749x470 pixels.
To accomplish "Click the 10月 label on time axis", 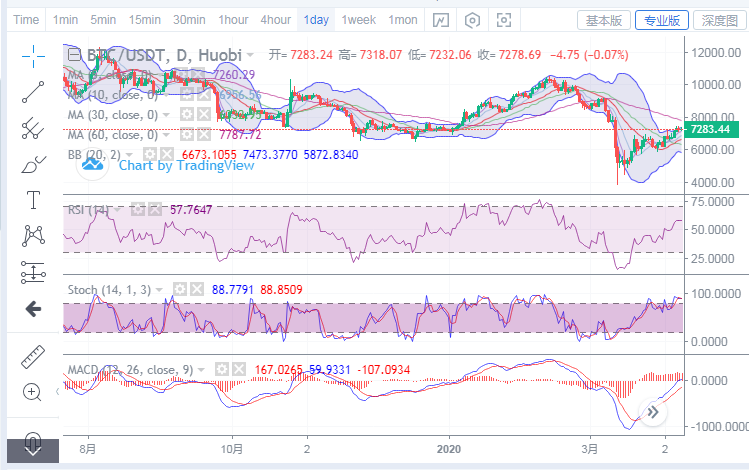I will pos(232,449).
